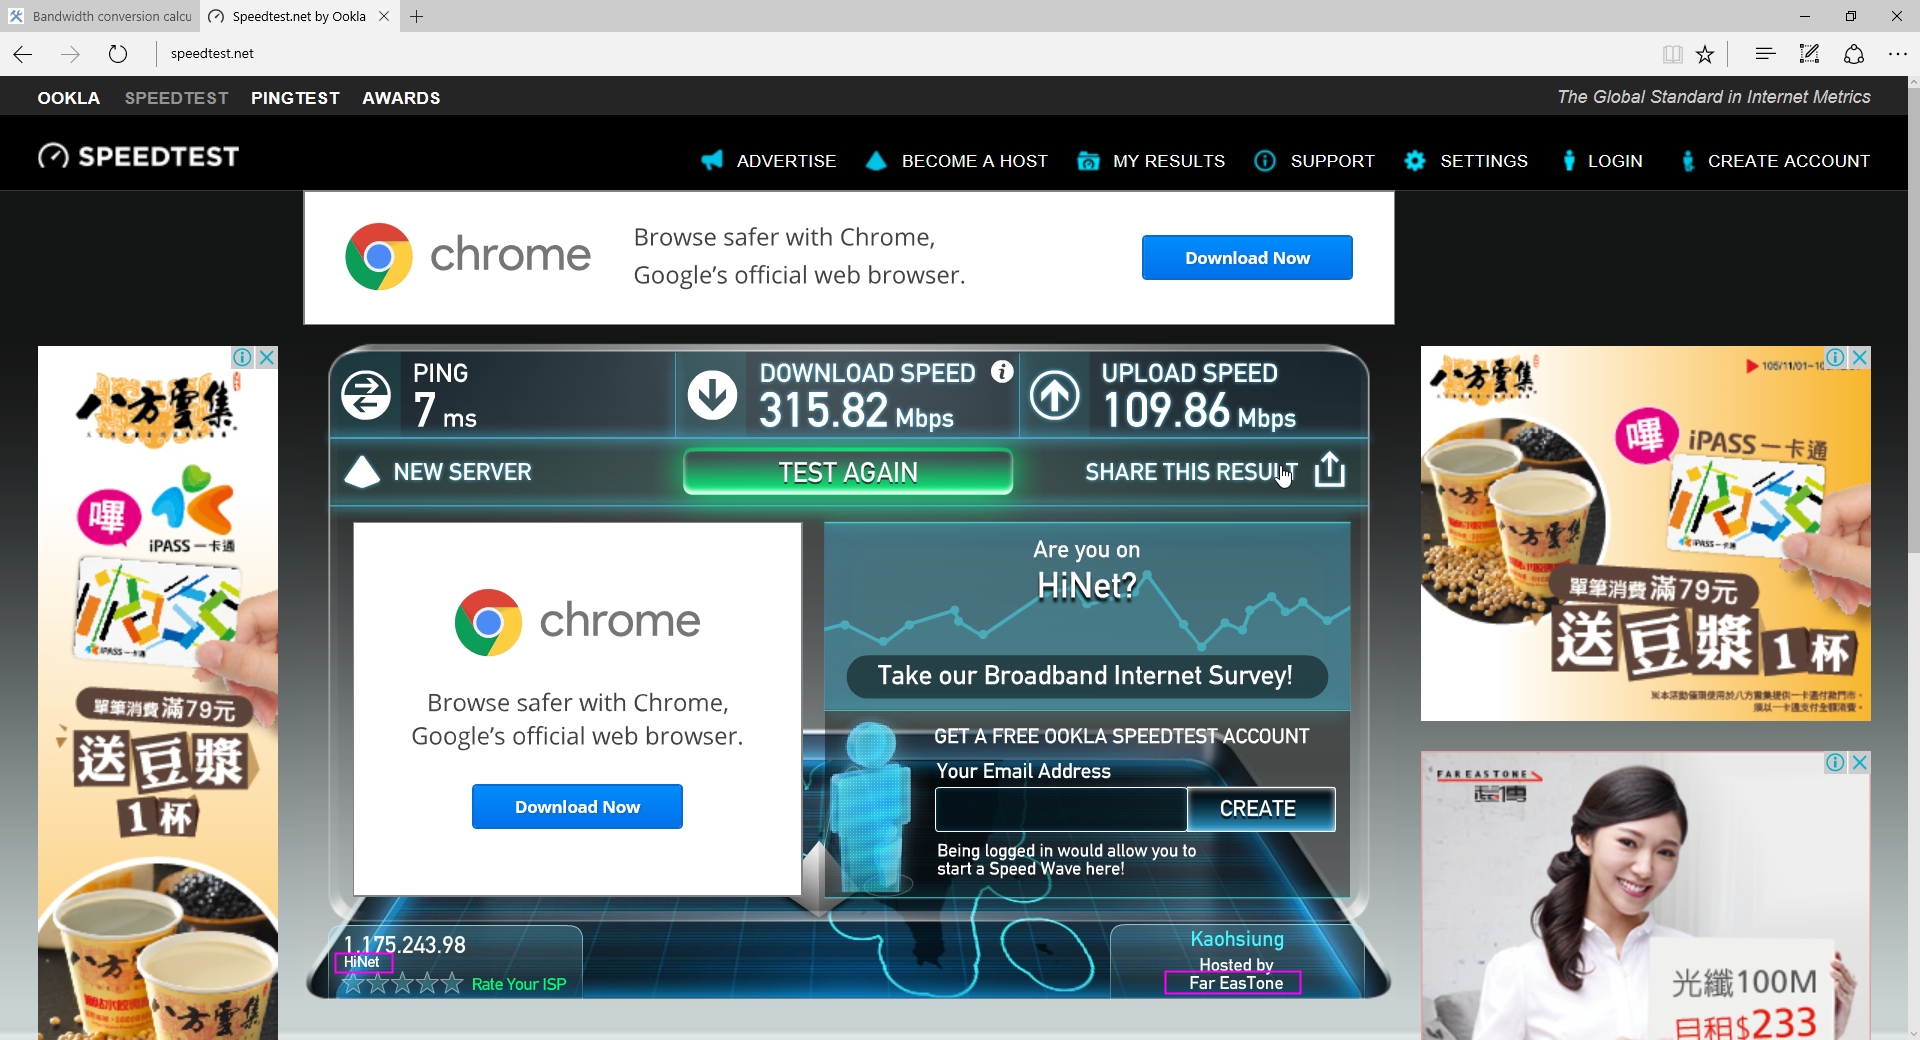Click the page vertical scrollbar

pyautogui.click(x=1913, y=320)
